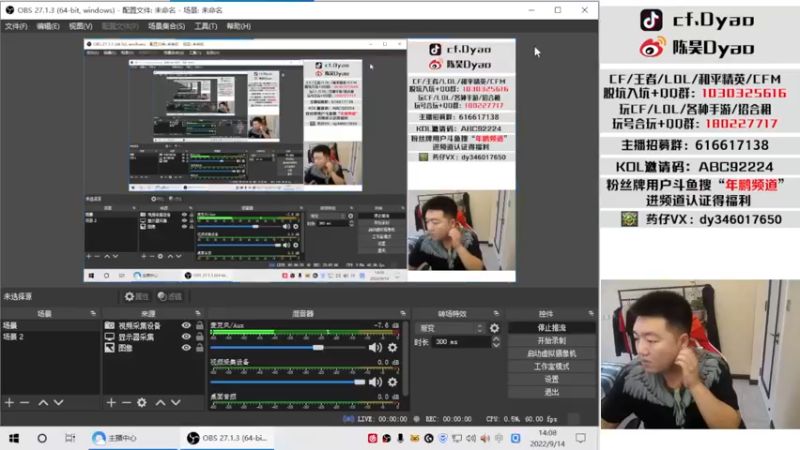Select 场景 2 in the scenes list

click(50, 337)
